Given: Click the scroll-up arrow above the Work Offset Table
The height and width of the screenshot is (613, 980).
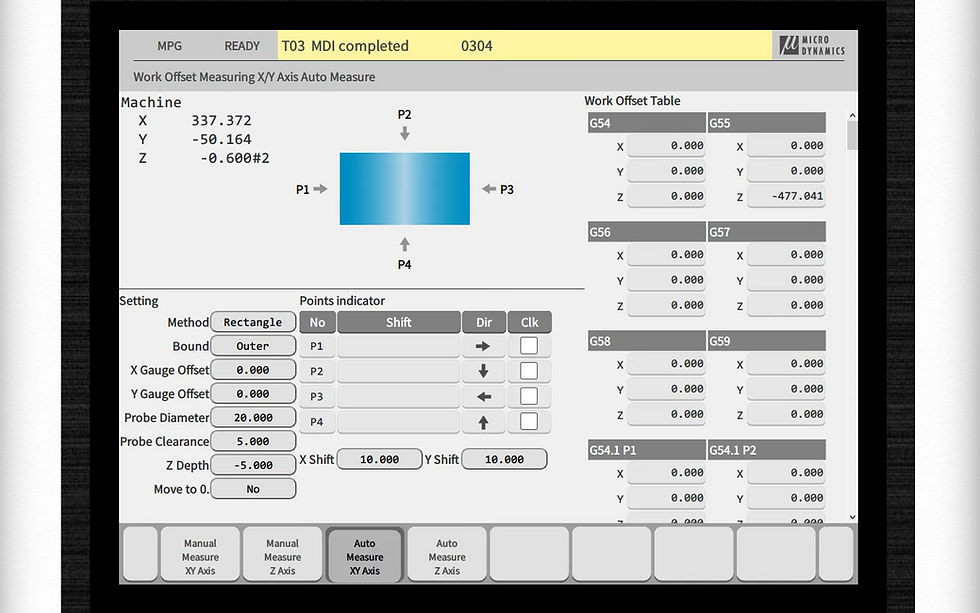Looking at the screenshot, I should pos(852,114).
